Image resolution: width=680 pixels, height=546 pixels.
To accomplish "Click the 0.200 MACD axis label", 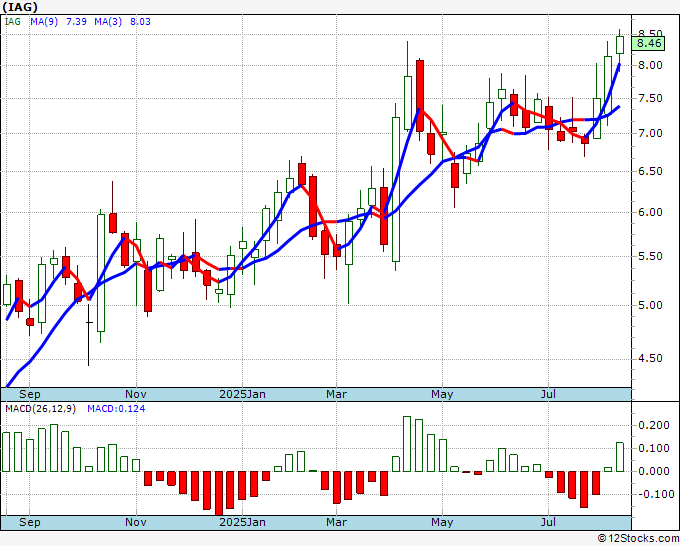I will (x=654, y=425).
